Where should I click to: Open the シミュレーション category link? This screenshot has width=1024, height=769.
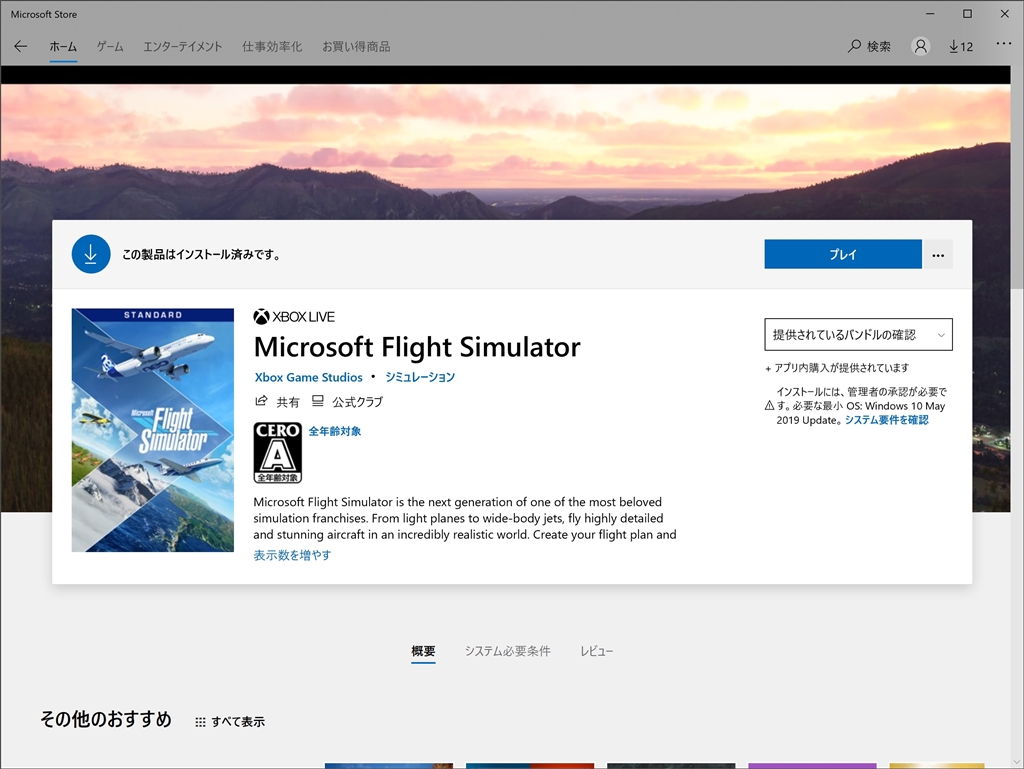point(419,377)
